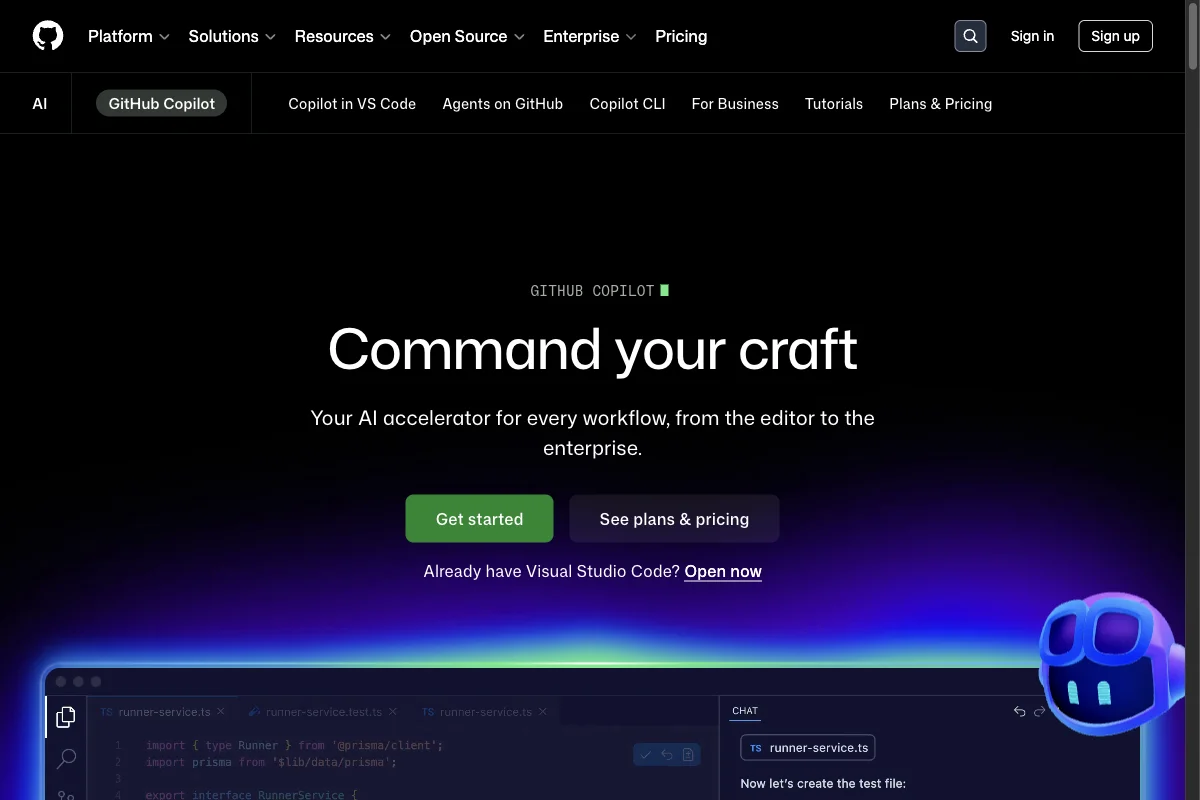Click the undo arrow in Chat panel

[1019, 711]
